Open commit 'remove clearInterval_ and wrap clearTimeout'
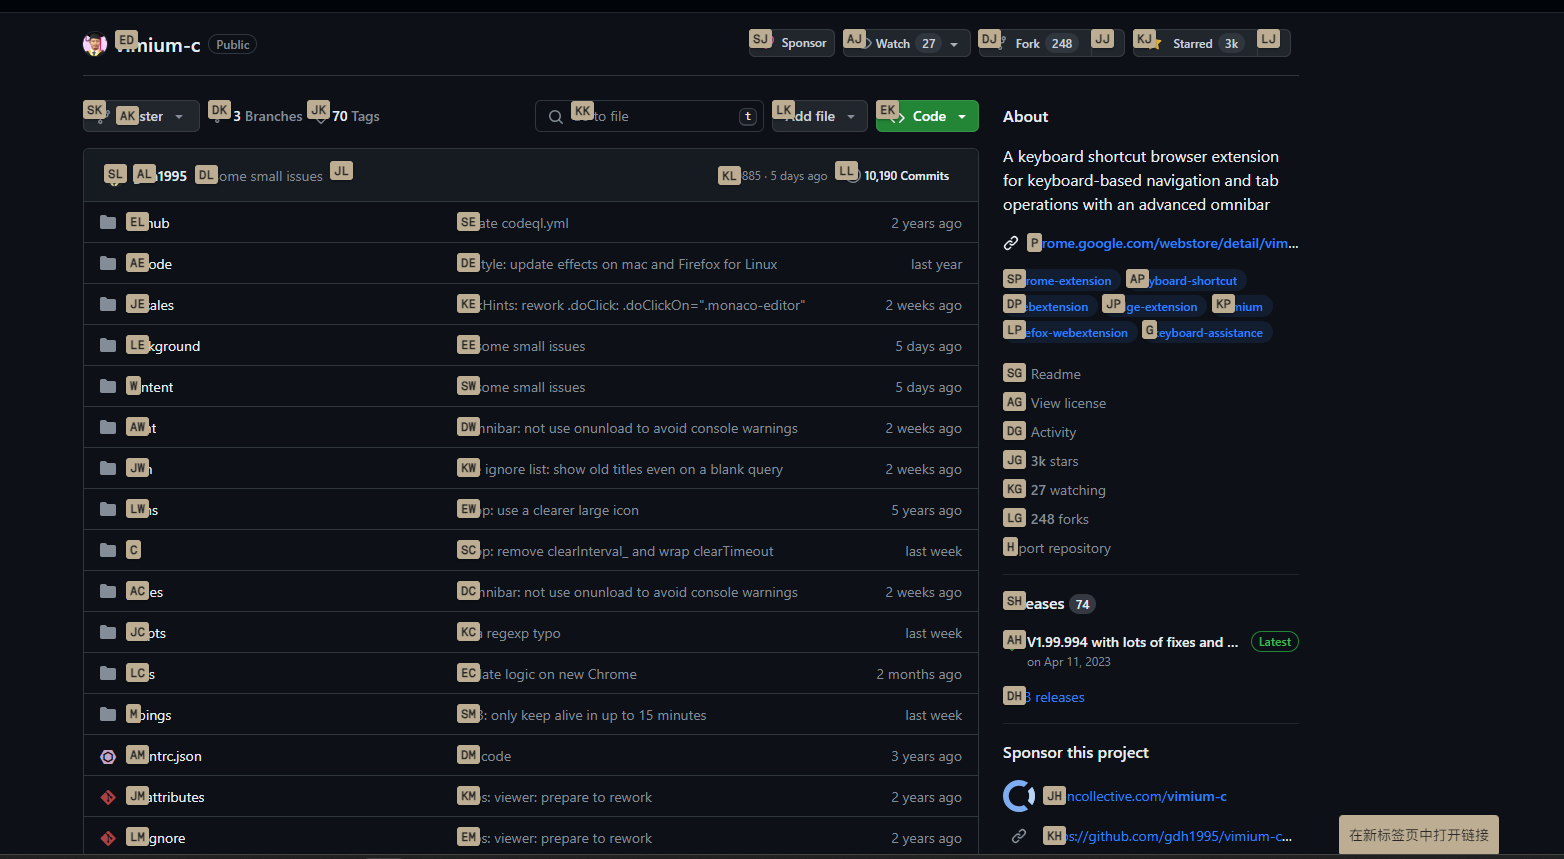The image size is (1564, 859). click(616, 551)
